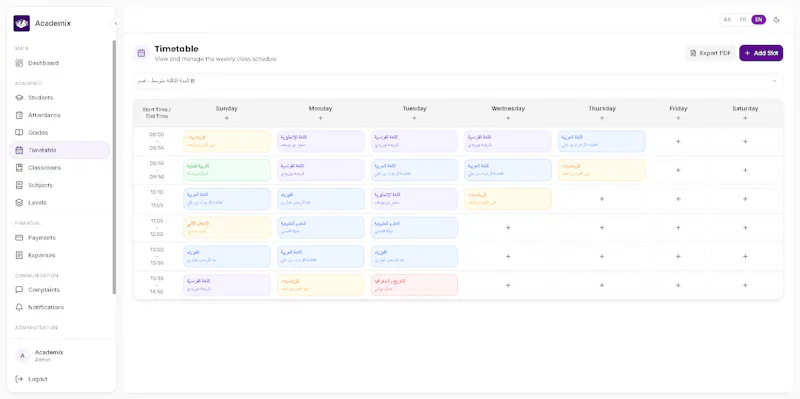Add a slot under the Friday header
Viewport: 800px width, 399px height.
(x=678, y=118)
